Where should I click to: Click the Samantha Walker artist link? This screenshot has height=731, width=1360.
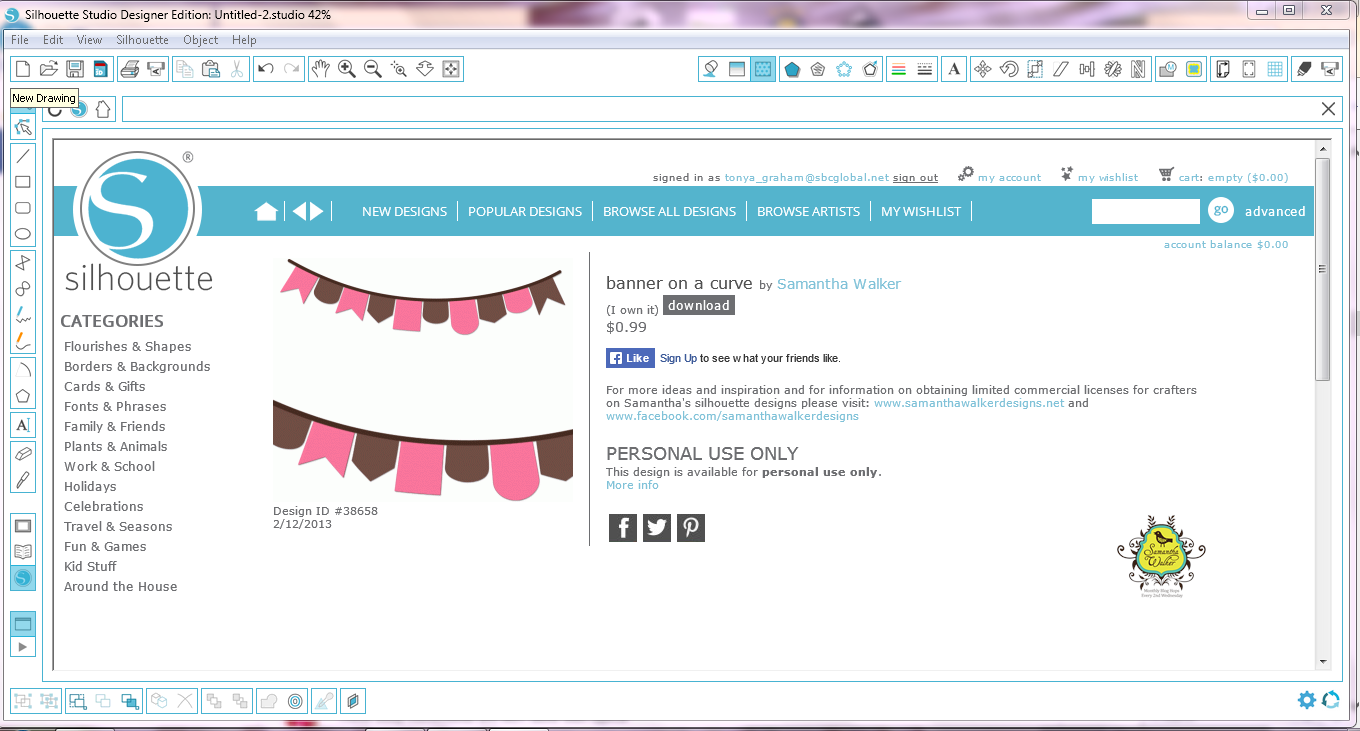pyautogui.click(x=839, y=284)
